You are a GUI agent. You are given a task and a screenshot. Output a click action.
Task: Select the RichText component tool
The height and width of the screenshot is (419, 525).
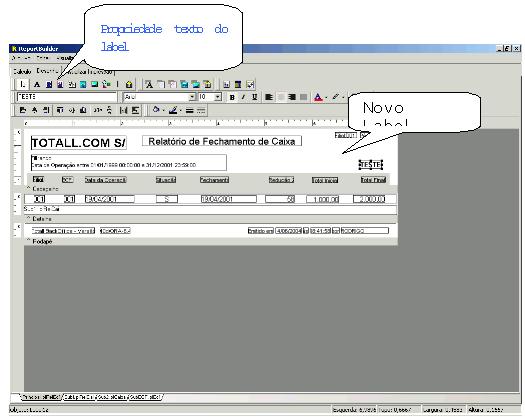[60, 85]
